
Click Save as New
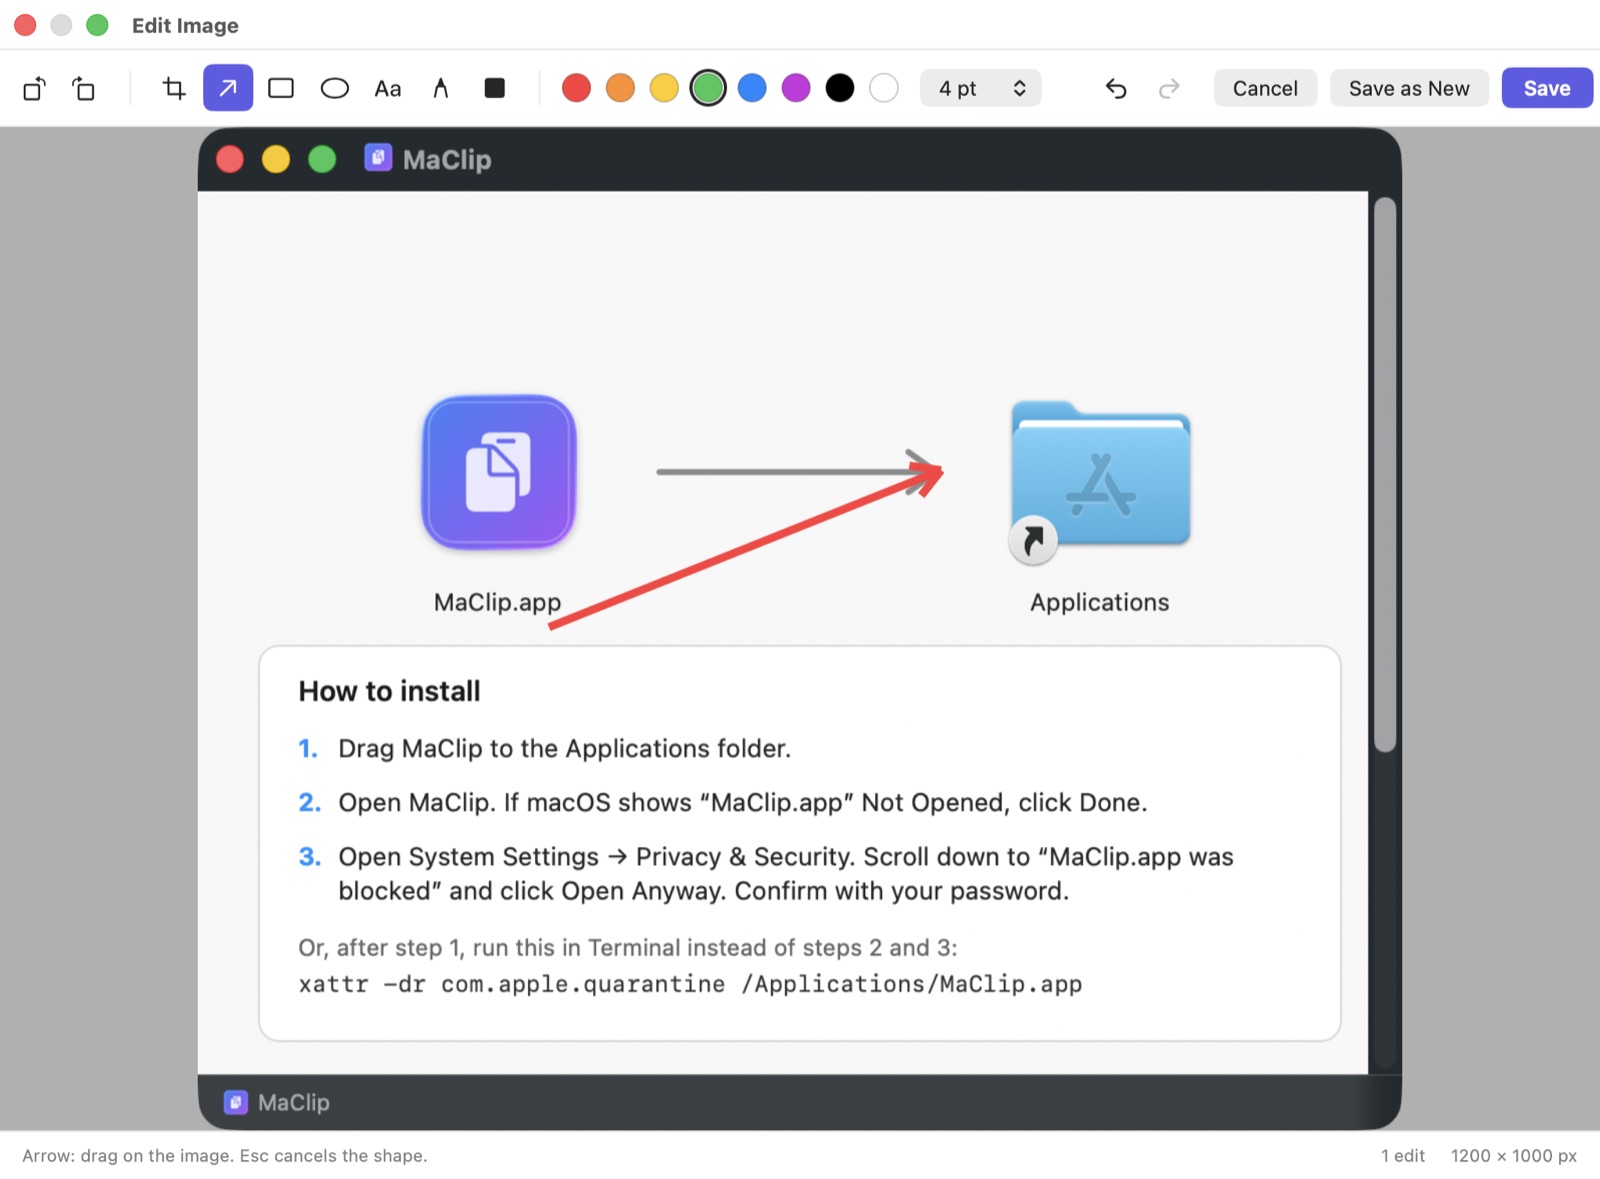1409,88
